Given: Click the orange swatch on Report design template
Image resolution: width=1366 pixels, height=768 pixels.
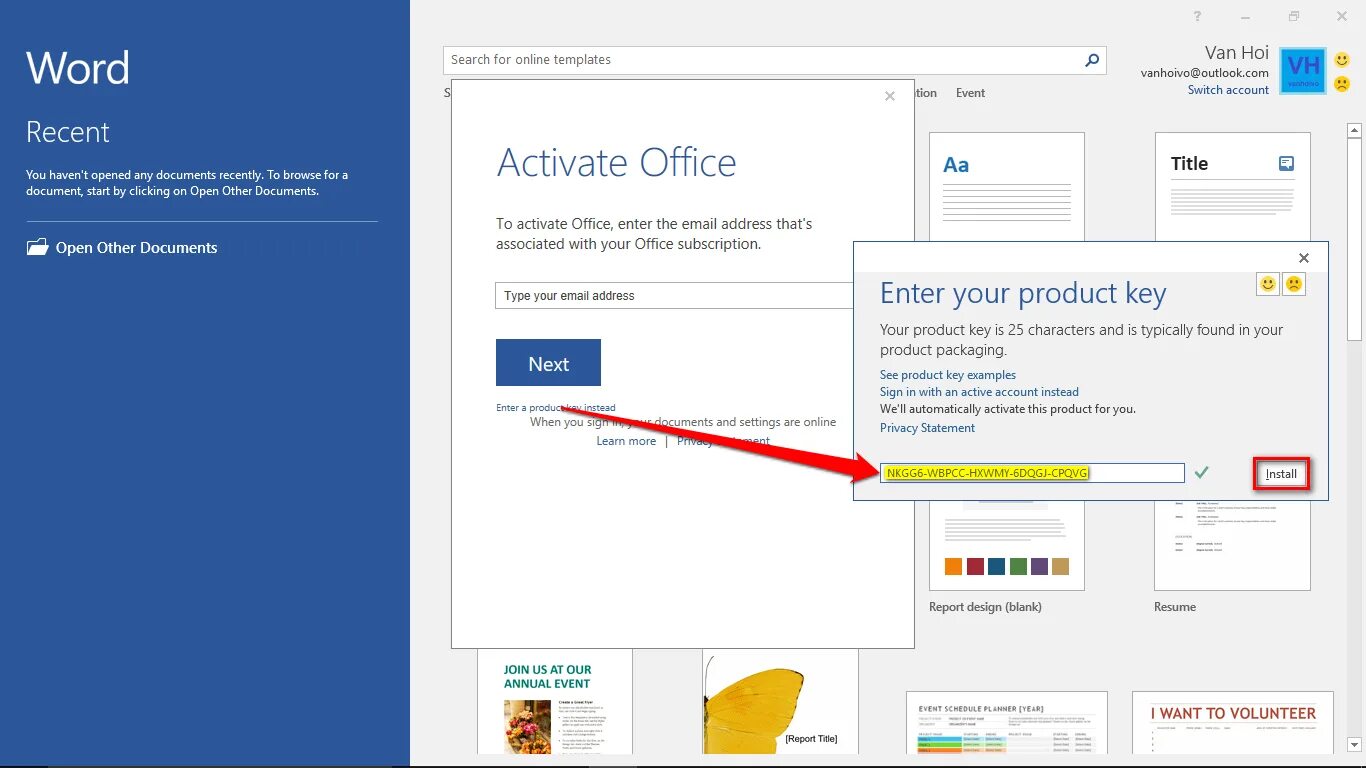Looking at the screenshot, I should click(952, 565).
